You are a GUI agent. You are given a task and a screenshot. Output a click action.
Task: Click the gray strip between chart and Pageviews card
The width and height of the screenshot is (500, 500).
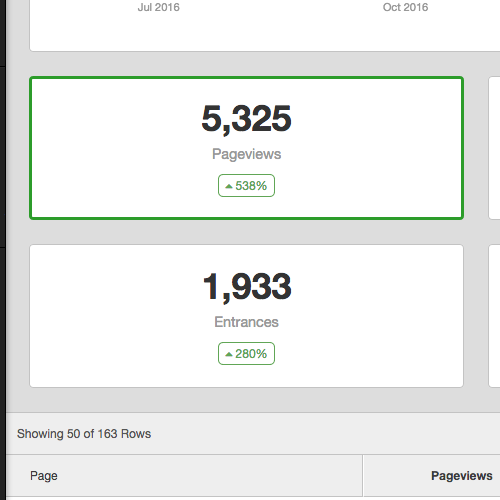click(x=253, y=64)
